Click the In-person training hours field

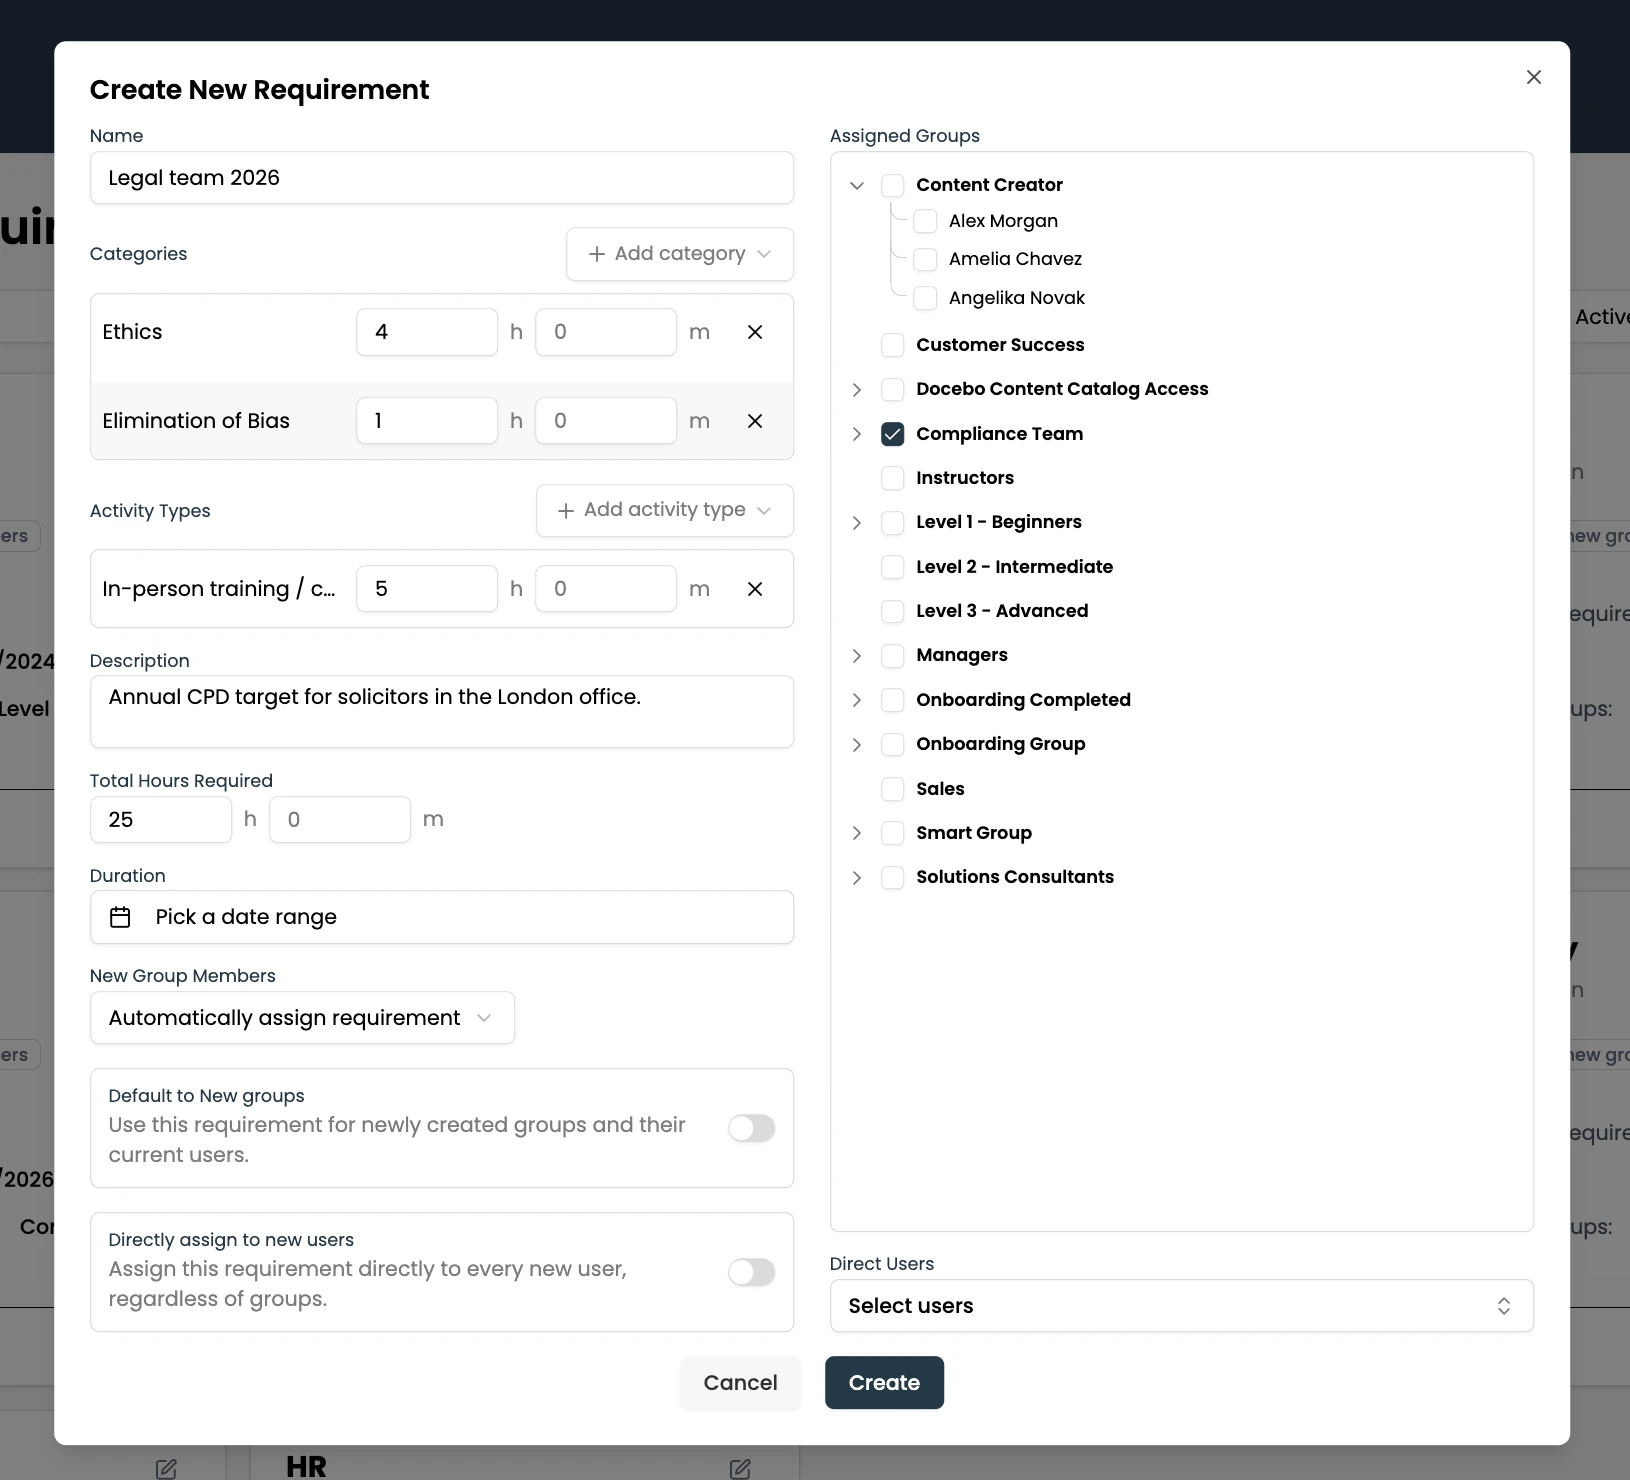[427, 589]
